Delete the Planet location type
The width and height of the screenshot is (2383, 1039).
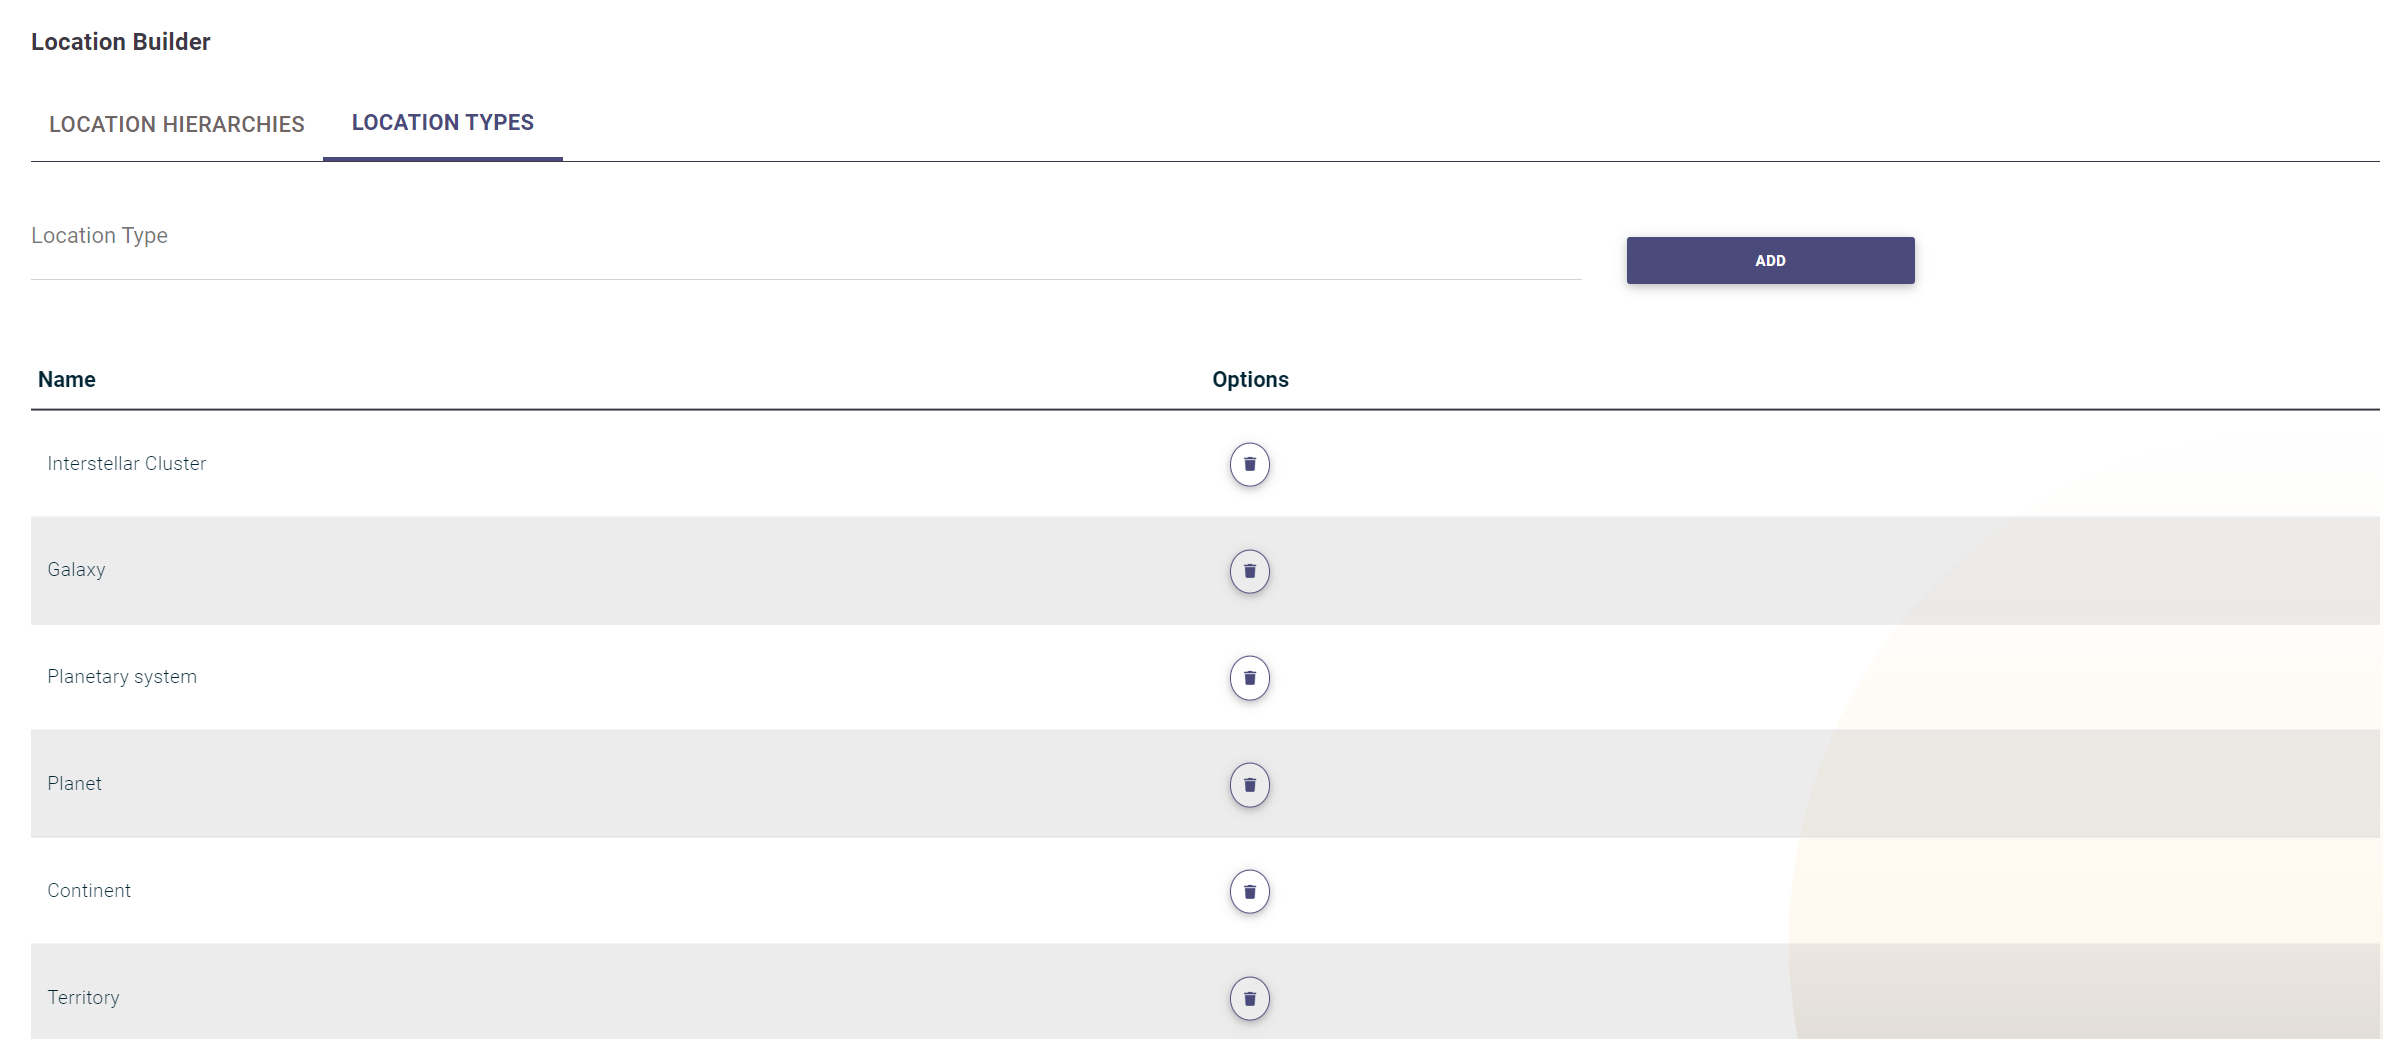click(x=1249, y=785)
